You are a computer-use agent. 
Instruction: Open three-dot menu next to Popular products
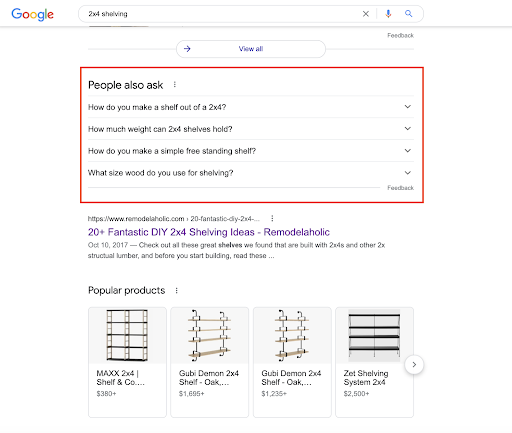click(x=177, y=291)
